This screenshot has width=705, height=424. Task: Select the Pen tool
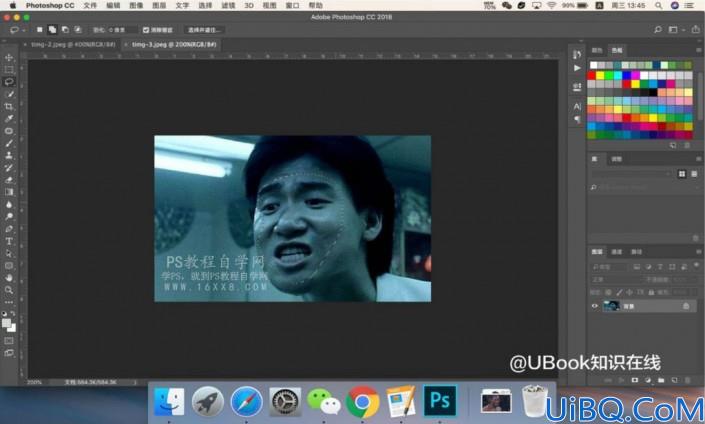pyautogui.click(x=9, y=229)
